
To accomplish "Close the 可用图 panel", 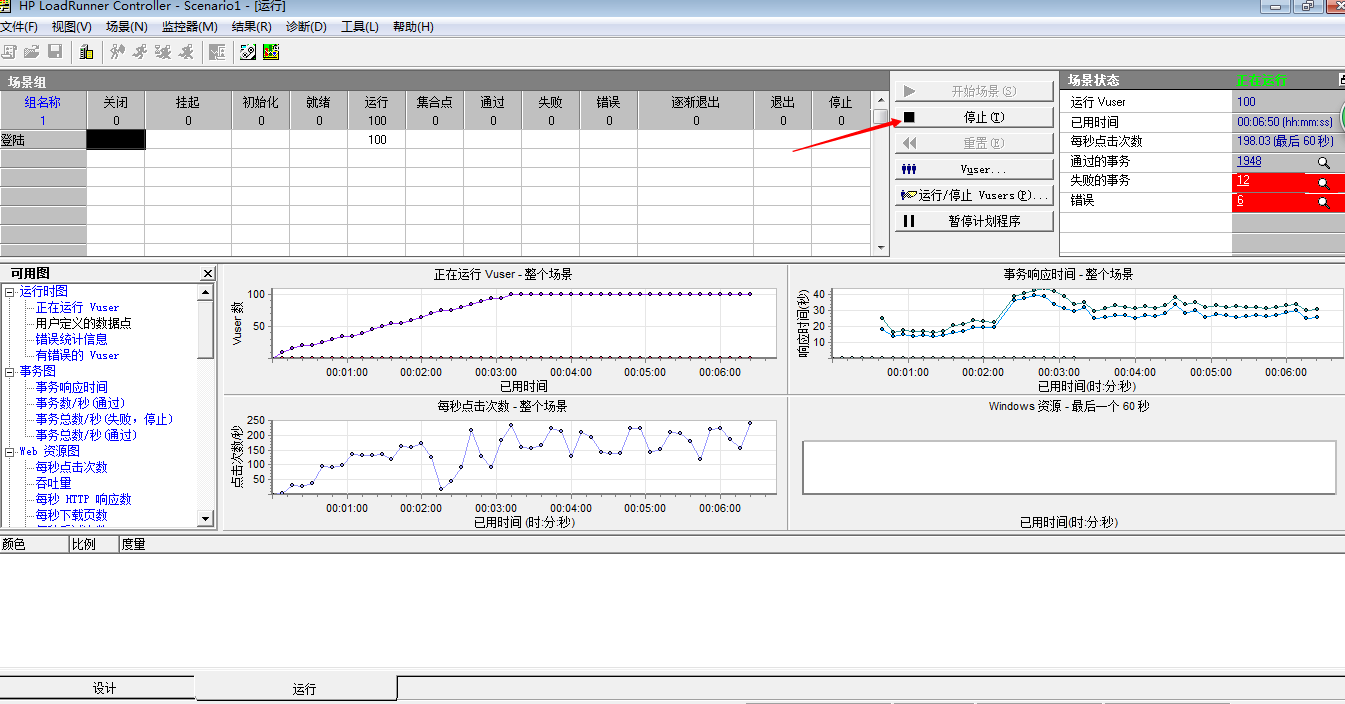I will [208, 273].
